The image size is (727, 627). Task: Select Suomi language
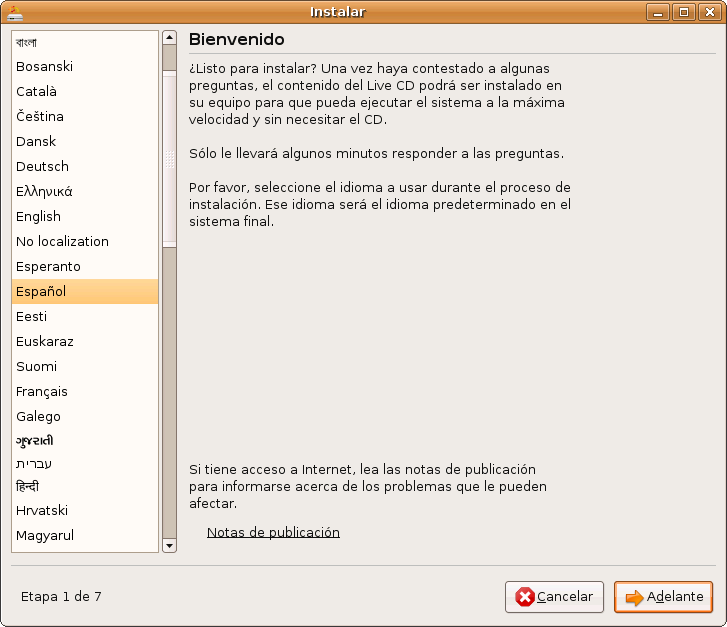click(85, 367)
